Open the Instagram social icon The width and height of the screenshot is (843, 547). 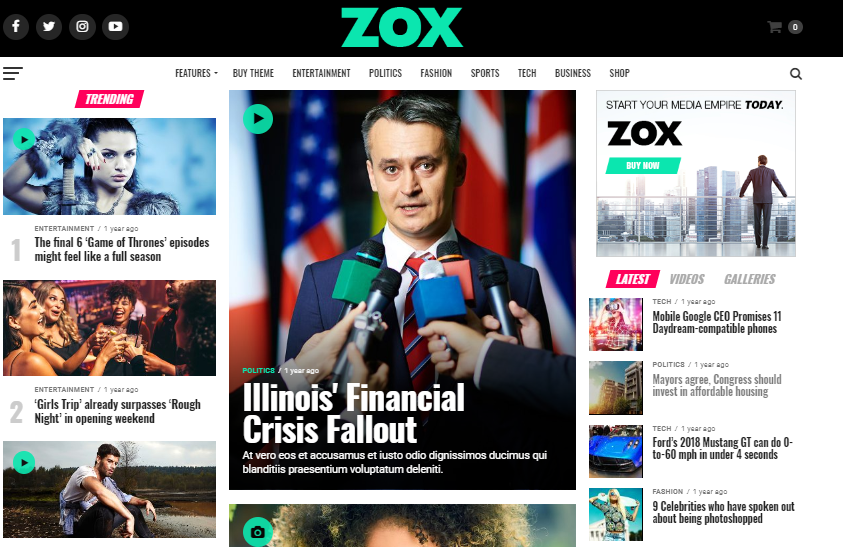tap(82, 26)
